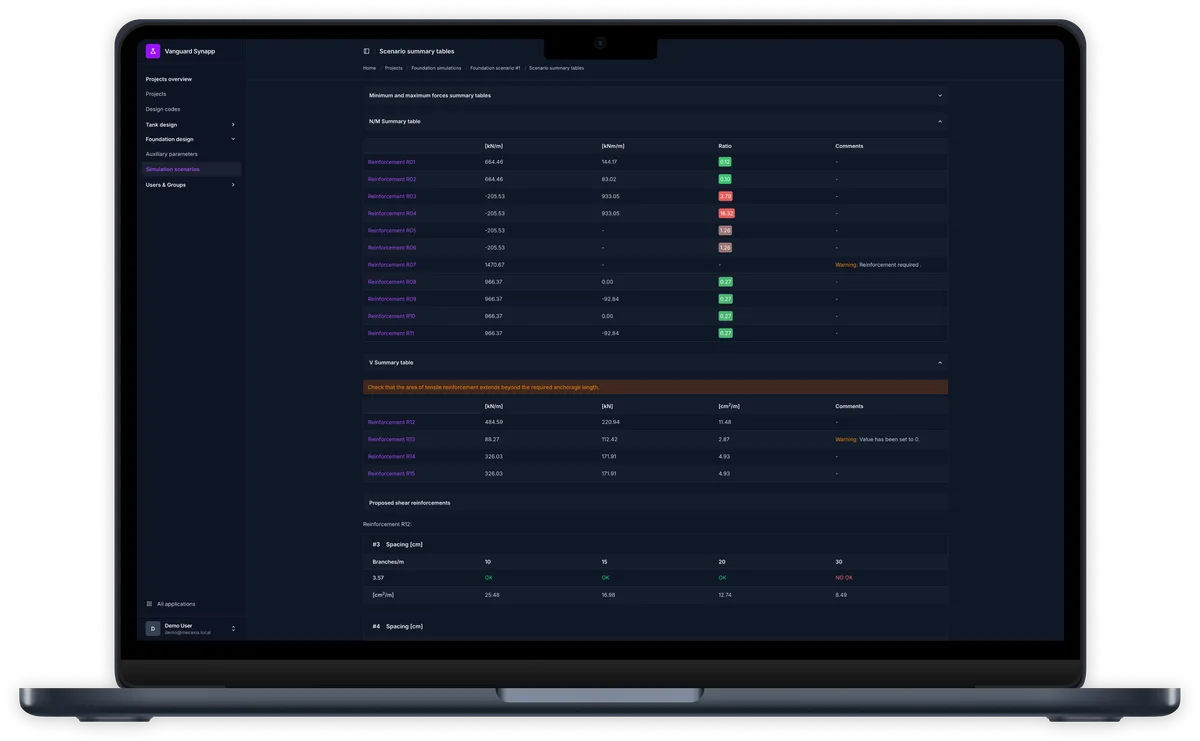Click the 'Proposed shear reinforcements' heading
This screenshot has width=1200, height=741.
[409, 503]
